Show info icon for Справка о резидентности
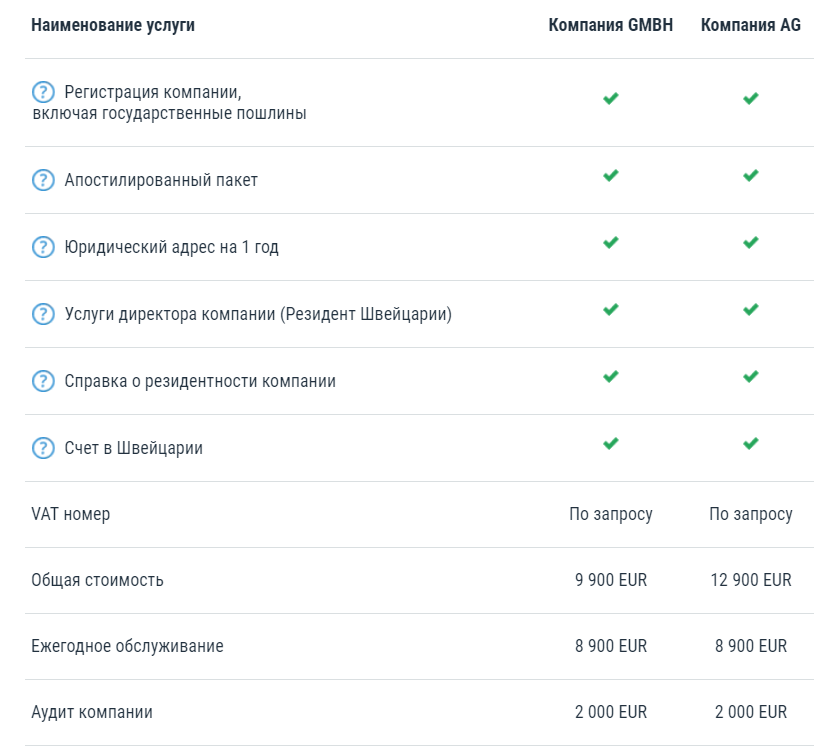Screen dimensions: 836x752 [43, 381]
